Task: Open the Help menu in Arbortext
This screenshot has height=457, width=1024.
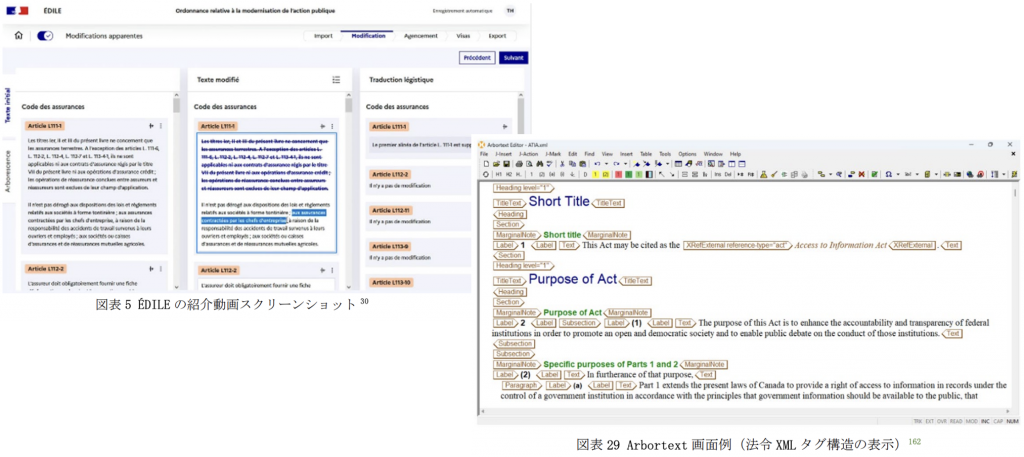Action: [735, 154]
